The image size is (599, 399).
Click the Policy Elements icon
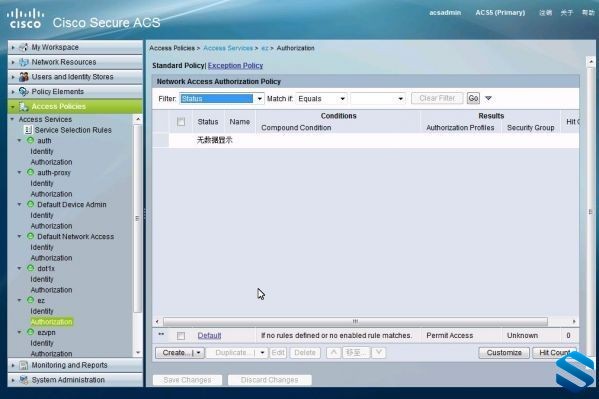[x=24, y=92]
